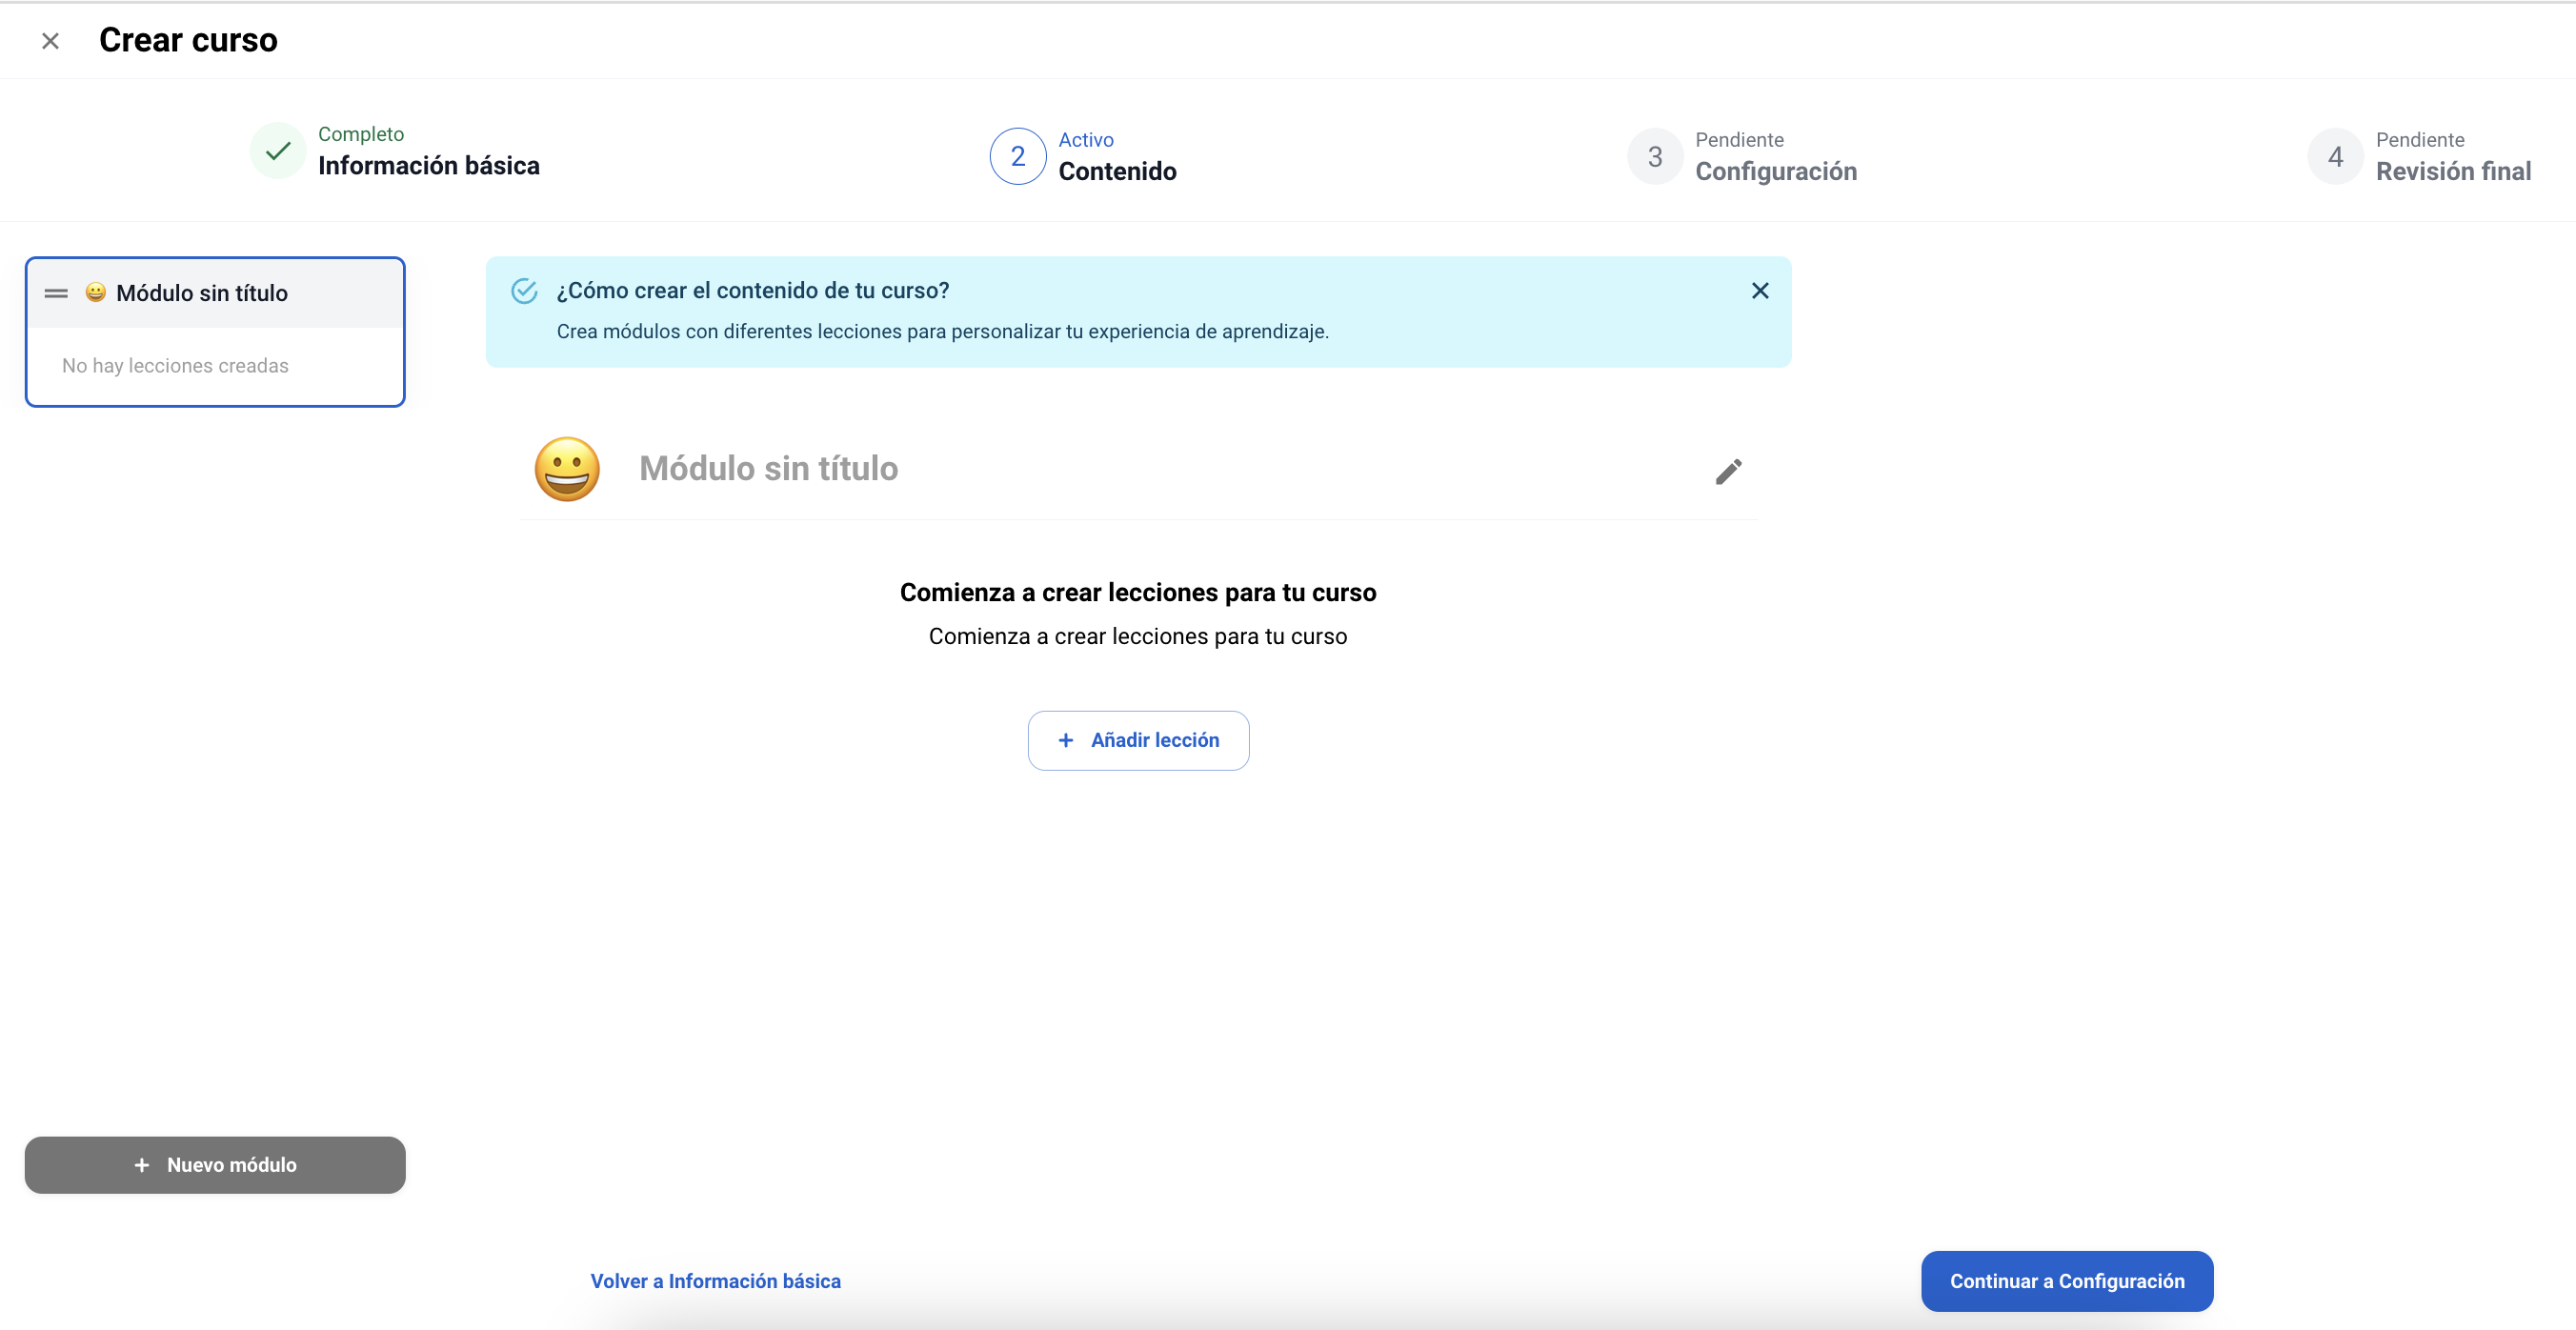The height and width of the screenshot is (1330, 2576).
Task: Click the Módulo sin título title field
Action: coord(768,468)
